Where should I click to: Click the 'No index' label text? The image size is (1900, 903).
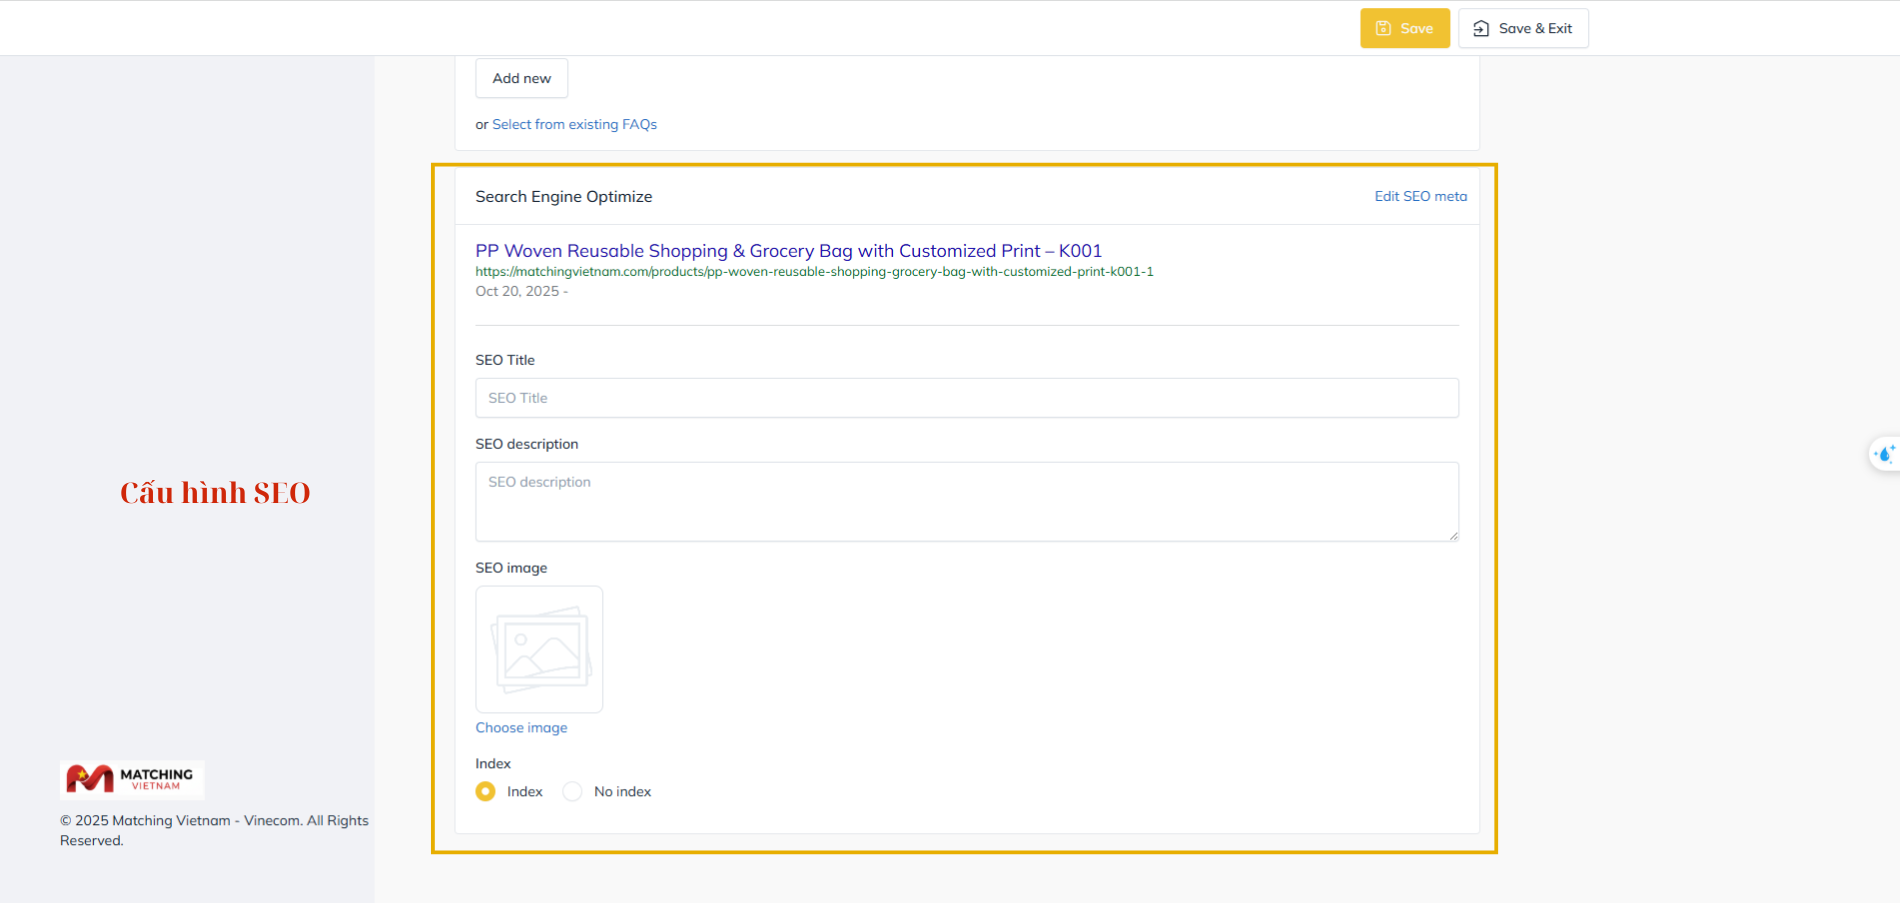[x=622, y=791]
